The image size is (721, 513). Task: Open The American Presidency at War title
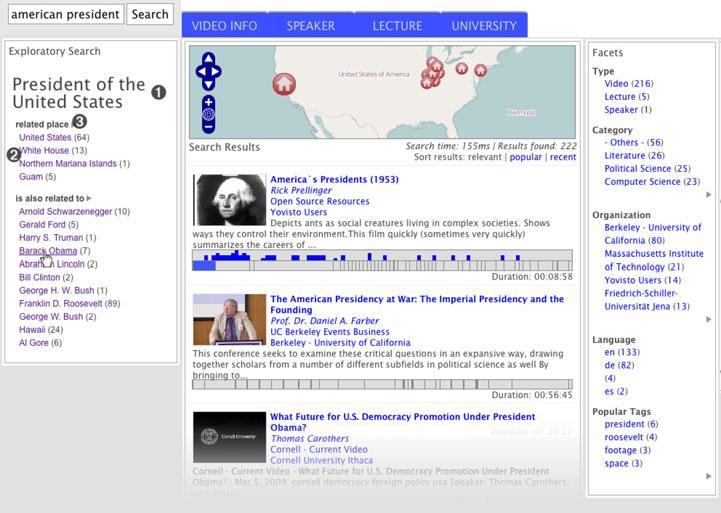[x=417, y=304]
